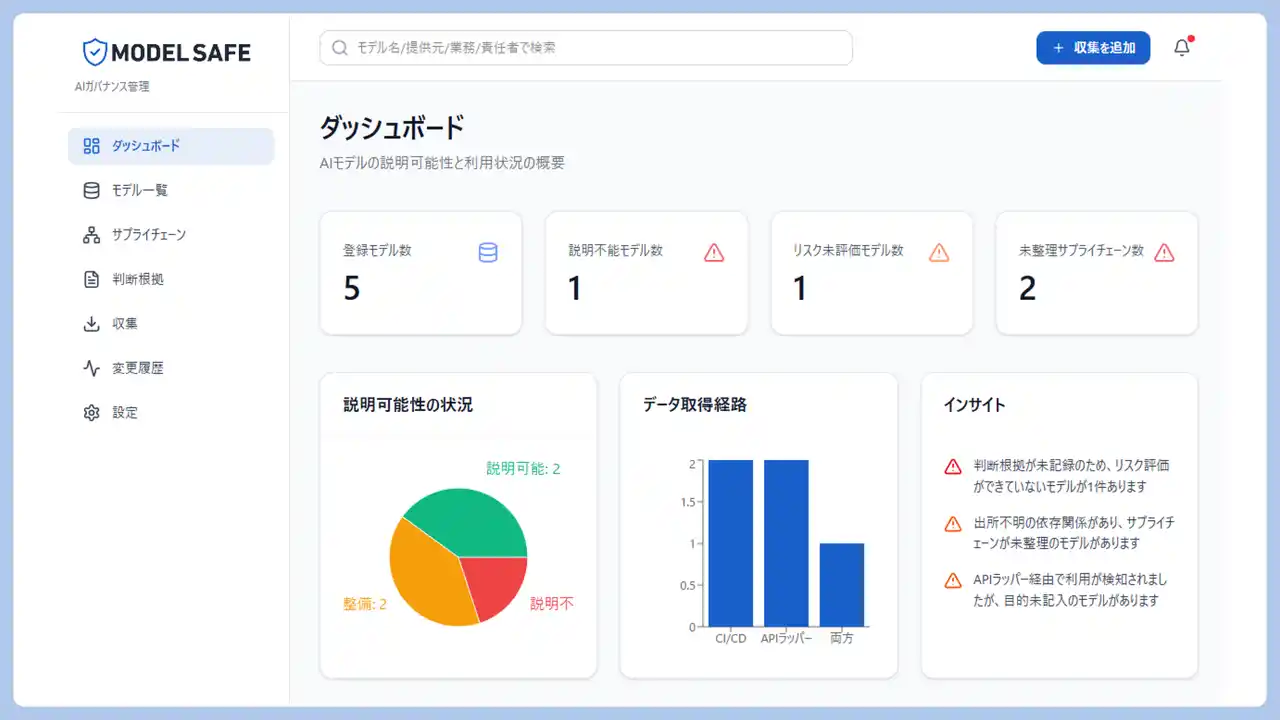Click the CI/CD bar in chart

click(x=730, y=543)
